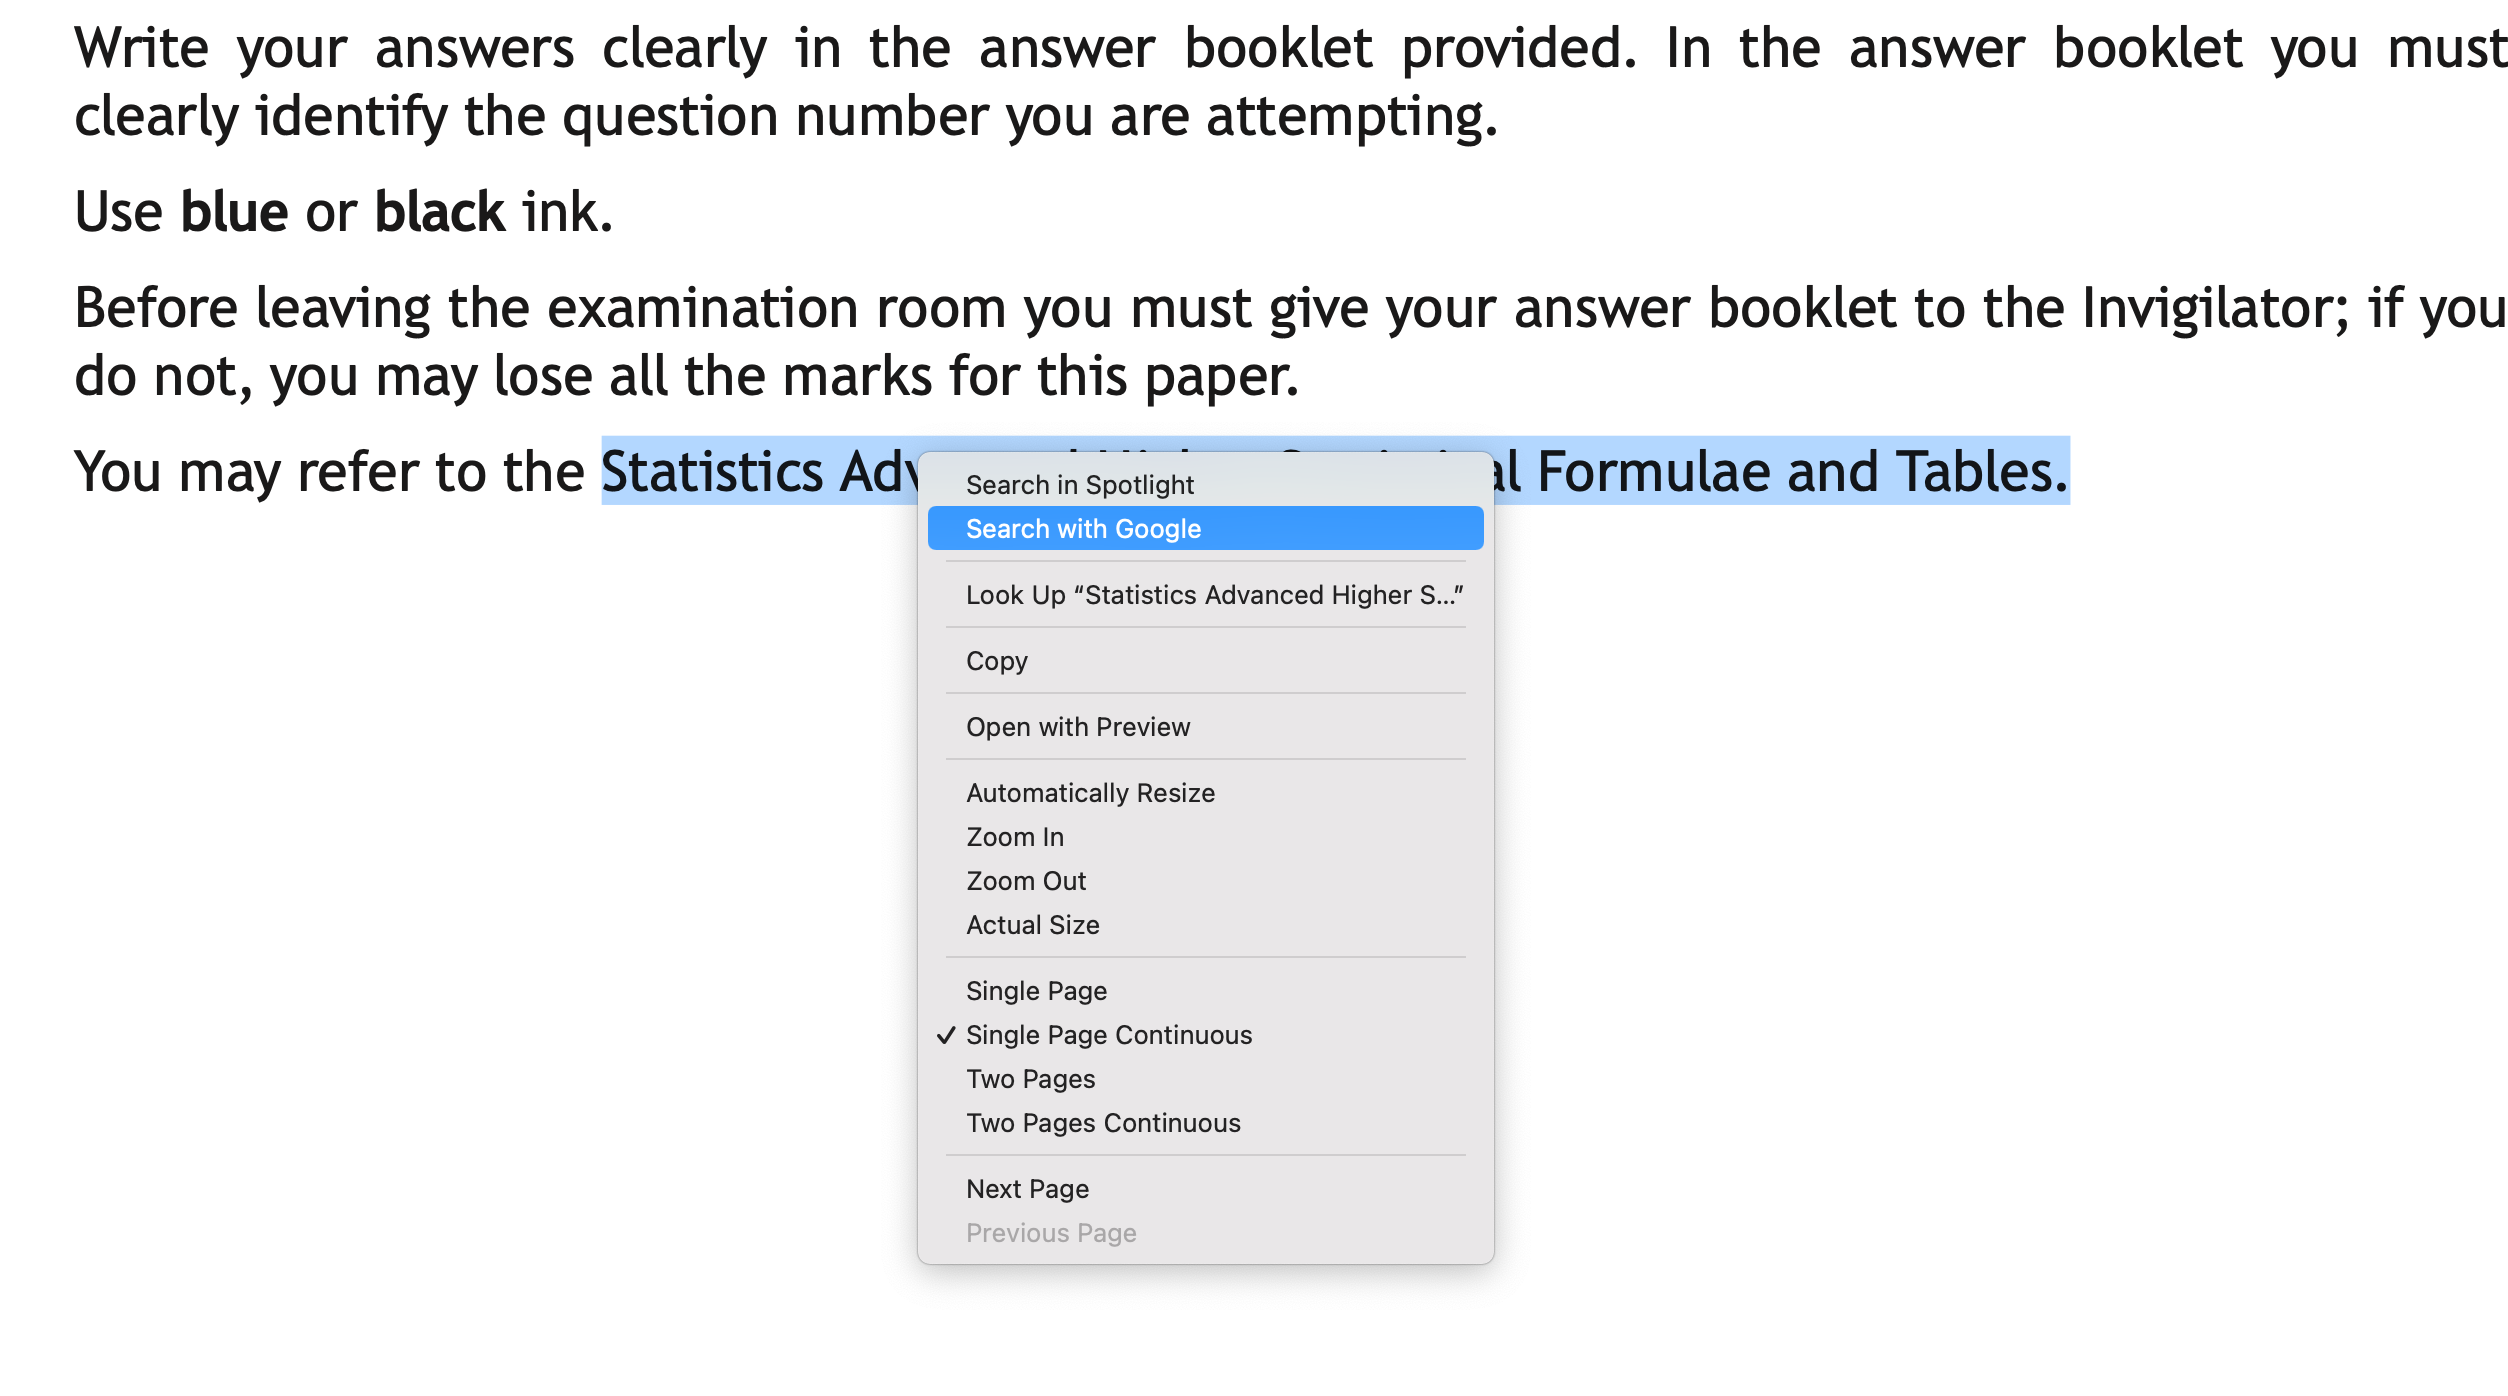Image resolution: width=2508 pixels, height=1396 pixels.
Task: Set view to Actual Size
Action: 1032,925
